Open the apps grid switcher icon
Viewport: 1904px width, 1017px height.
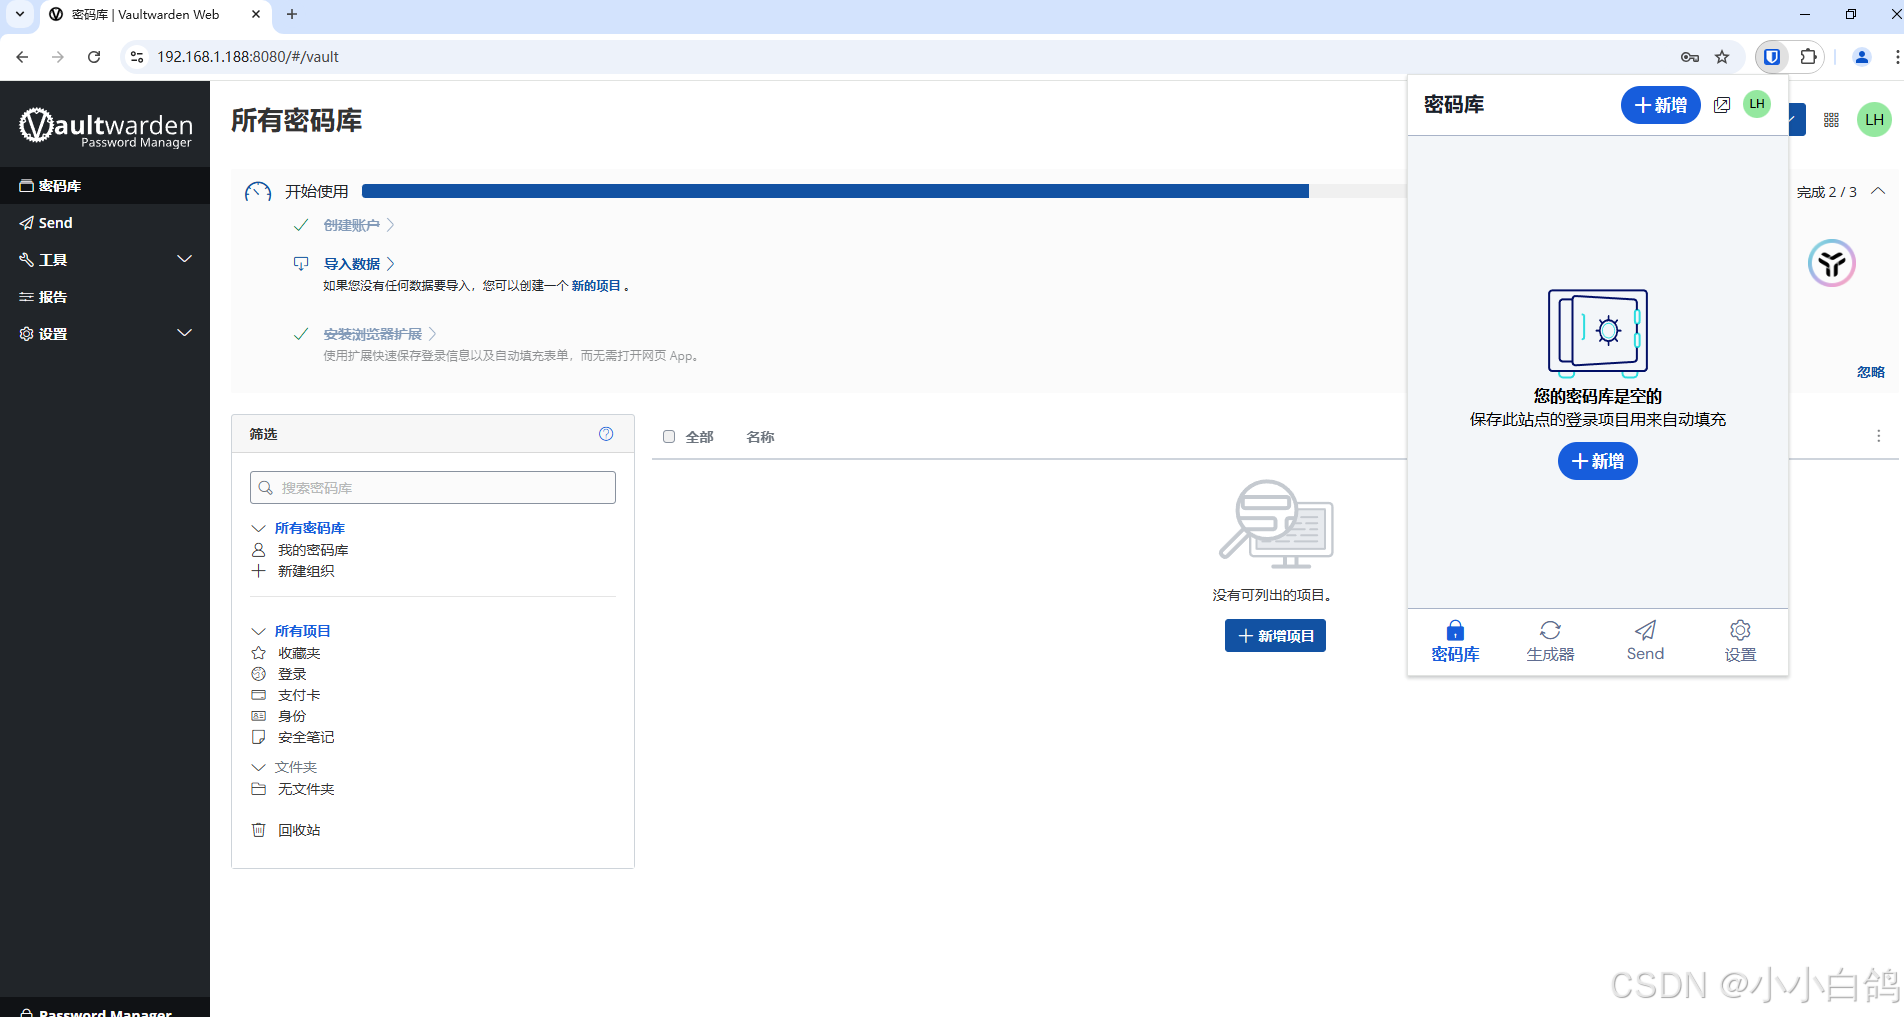(x=1831, y=120)
